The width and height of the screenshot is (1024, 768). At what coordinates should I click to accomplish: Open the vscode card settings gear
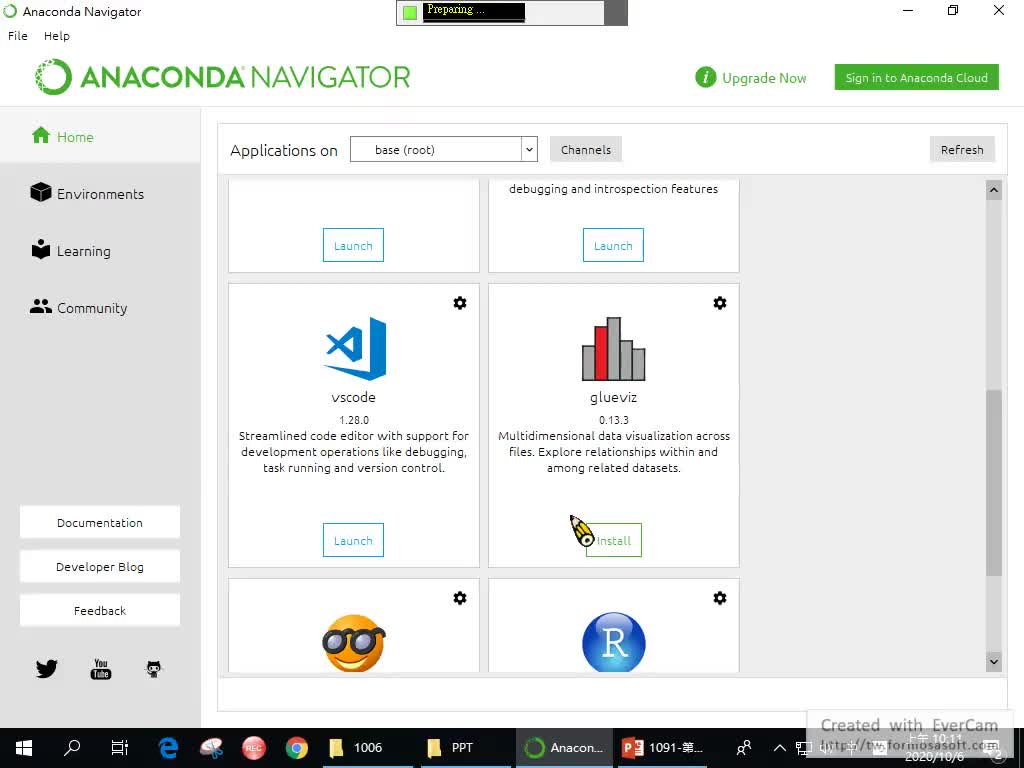coord(460,303)
